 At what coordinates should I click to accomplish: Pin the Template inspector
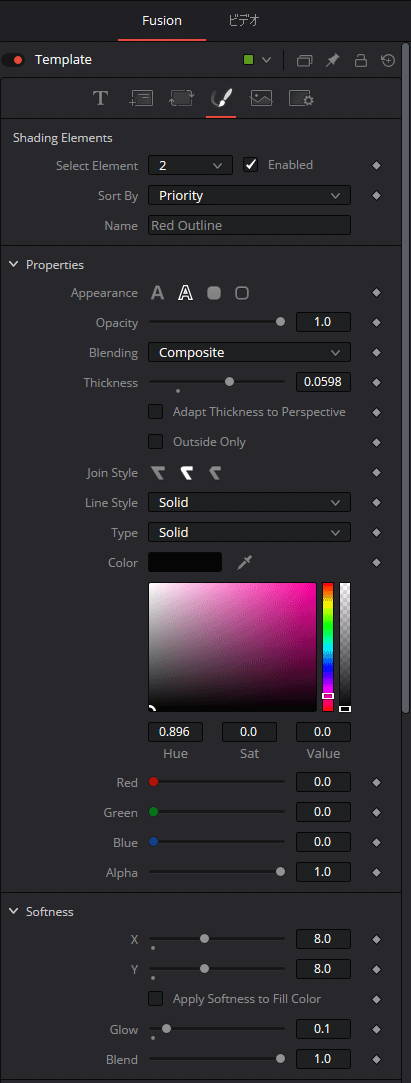(332, 60)
